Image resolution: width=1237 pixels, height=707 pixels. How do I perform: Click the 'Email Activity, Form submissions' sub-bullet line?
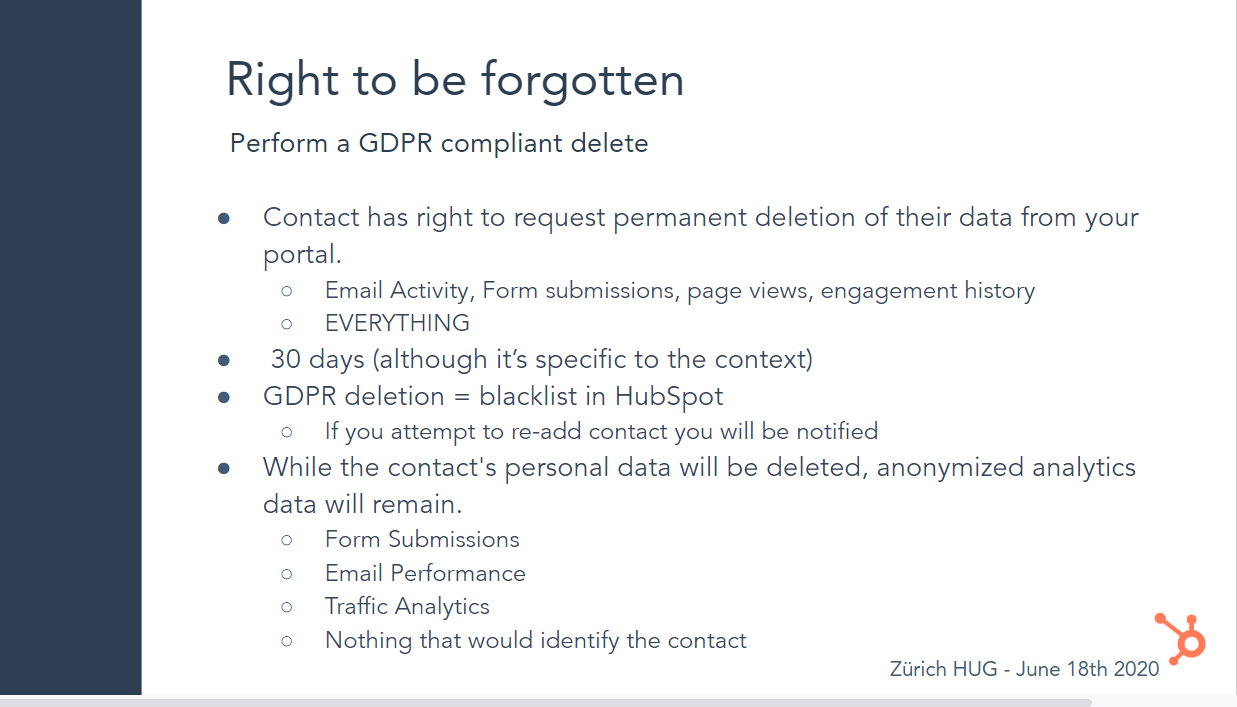coord(679,290)
